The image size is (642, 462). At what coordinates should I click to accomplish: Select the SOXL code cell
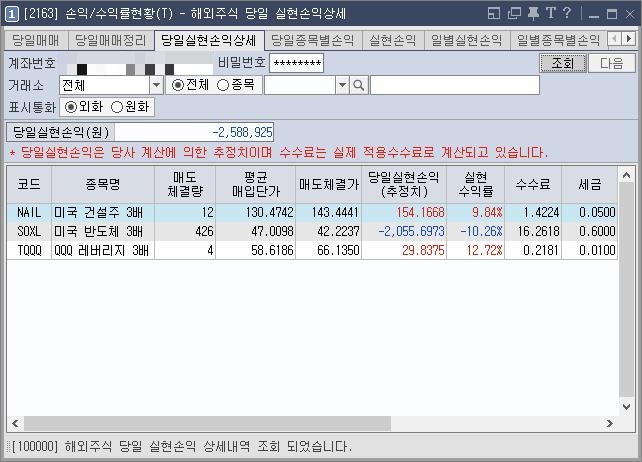coord(29,231)
